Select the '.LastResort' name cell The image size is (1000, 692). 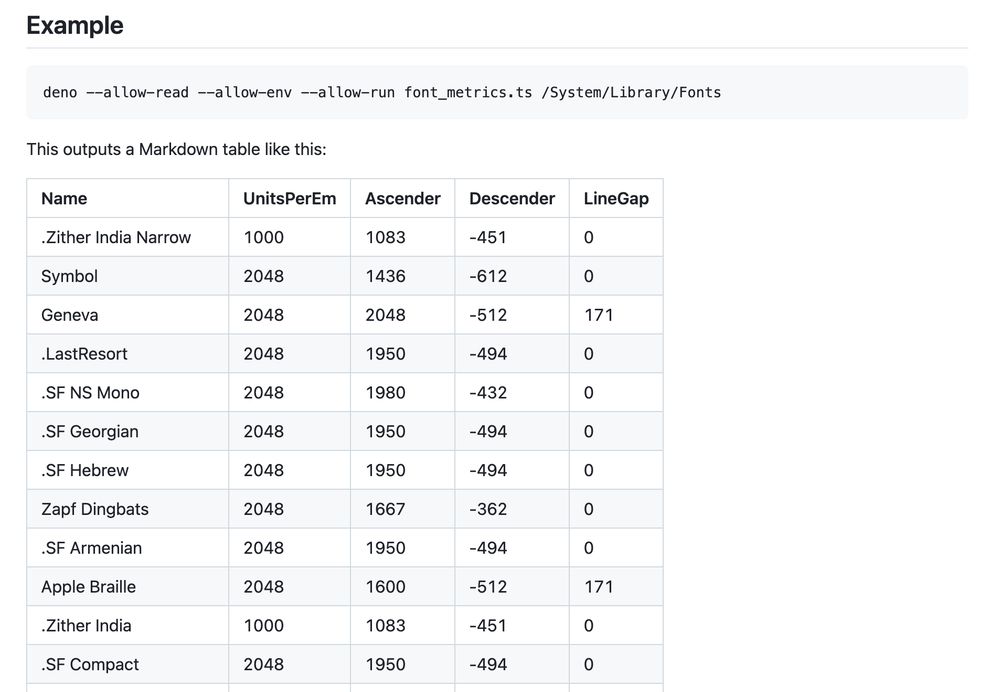click(128, 354)
